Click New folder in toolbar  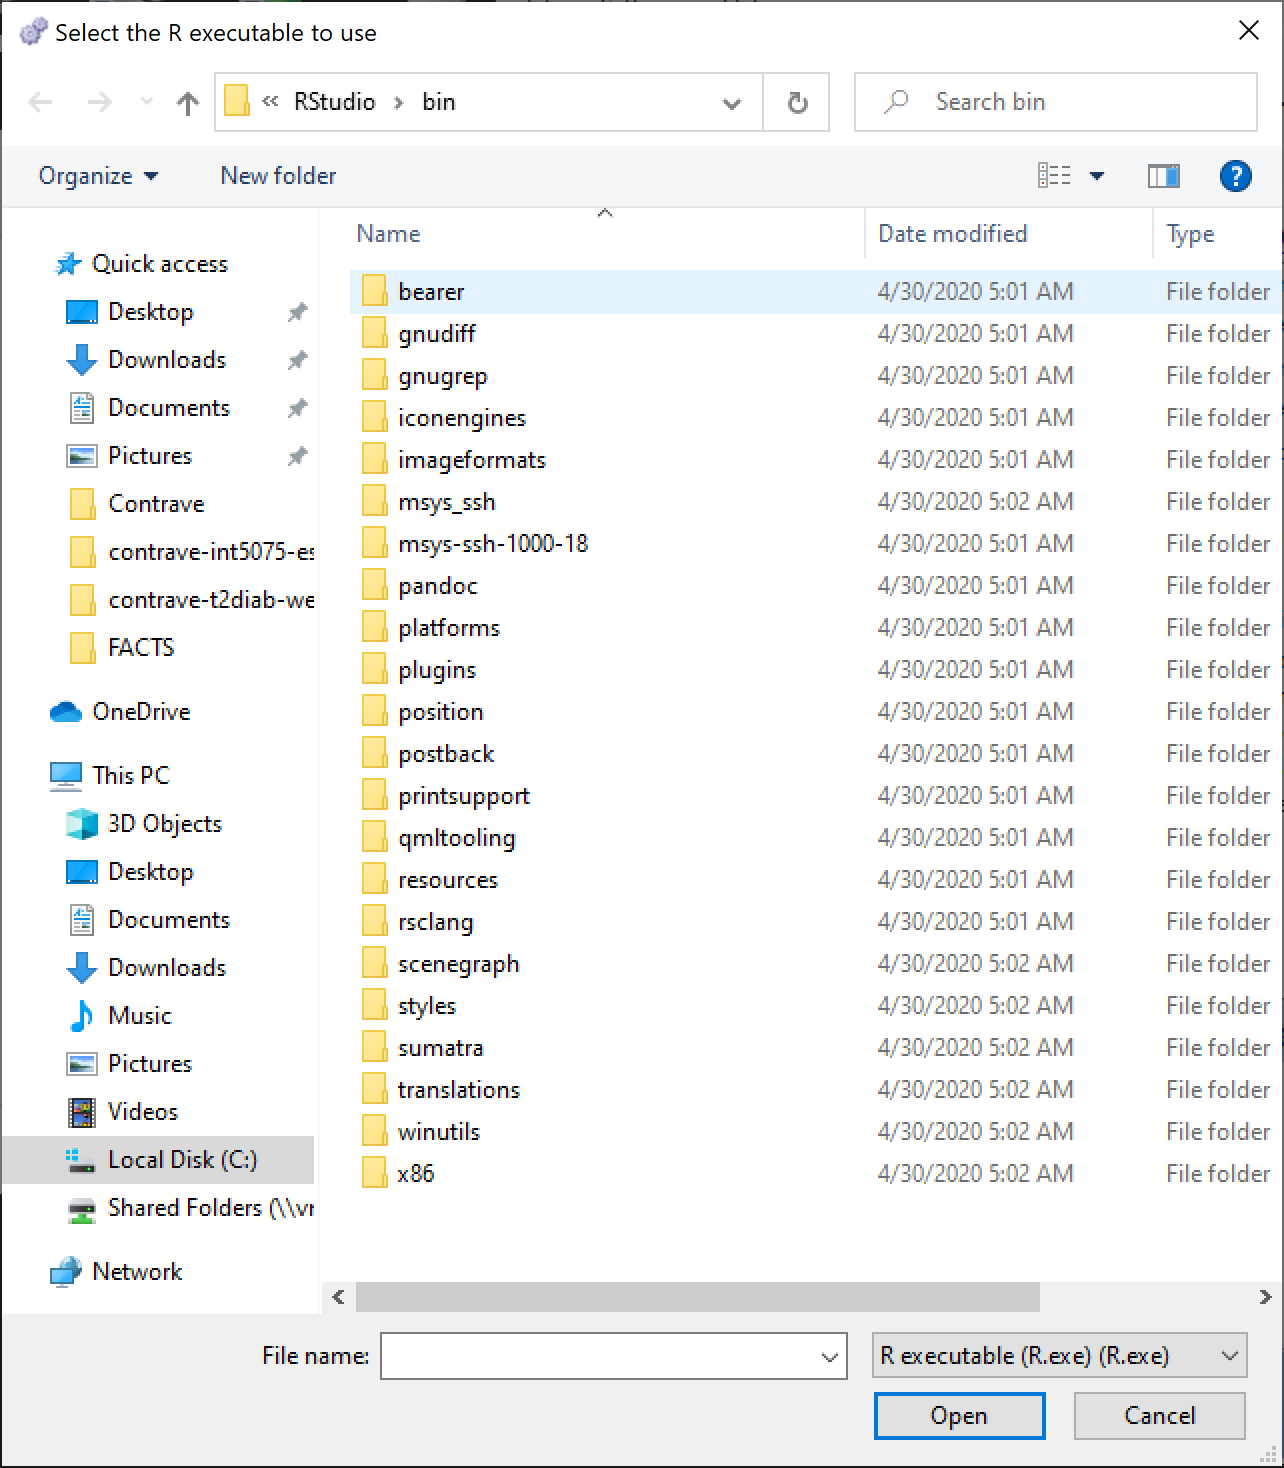pos(278,176)
